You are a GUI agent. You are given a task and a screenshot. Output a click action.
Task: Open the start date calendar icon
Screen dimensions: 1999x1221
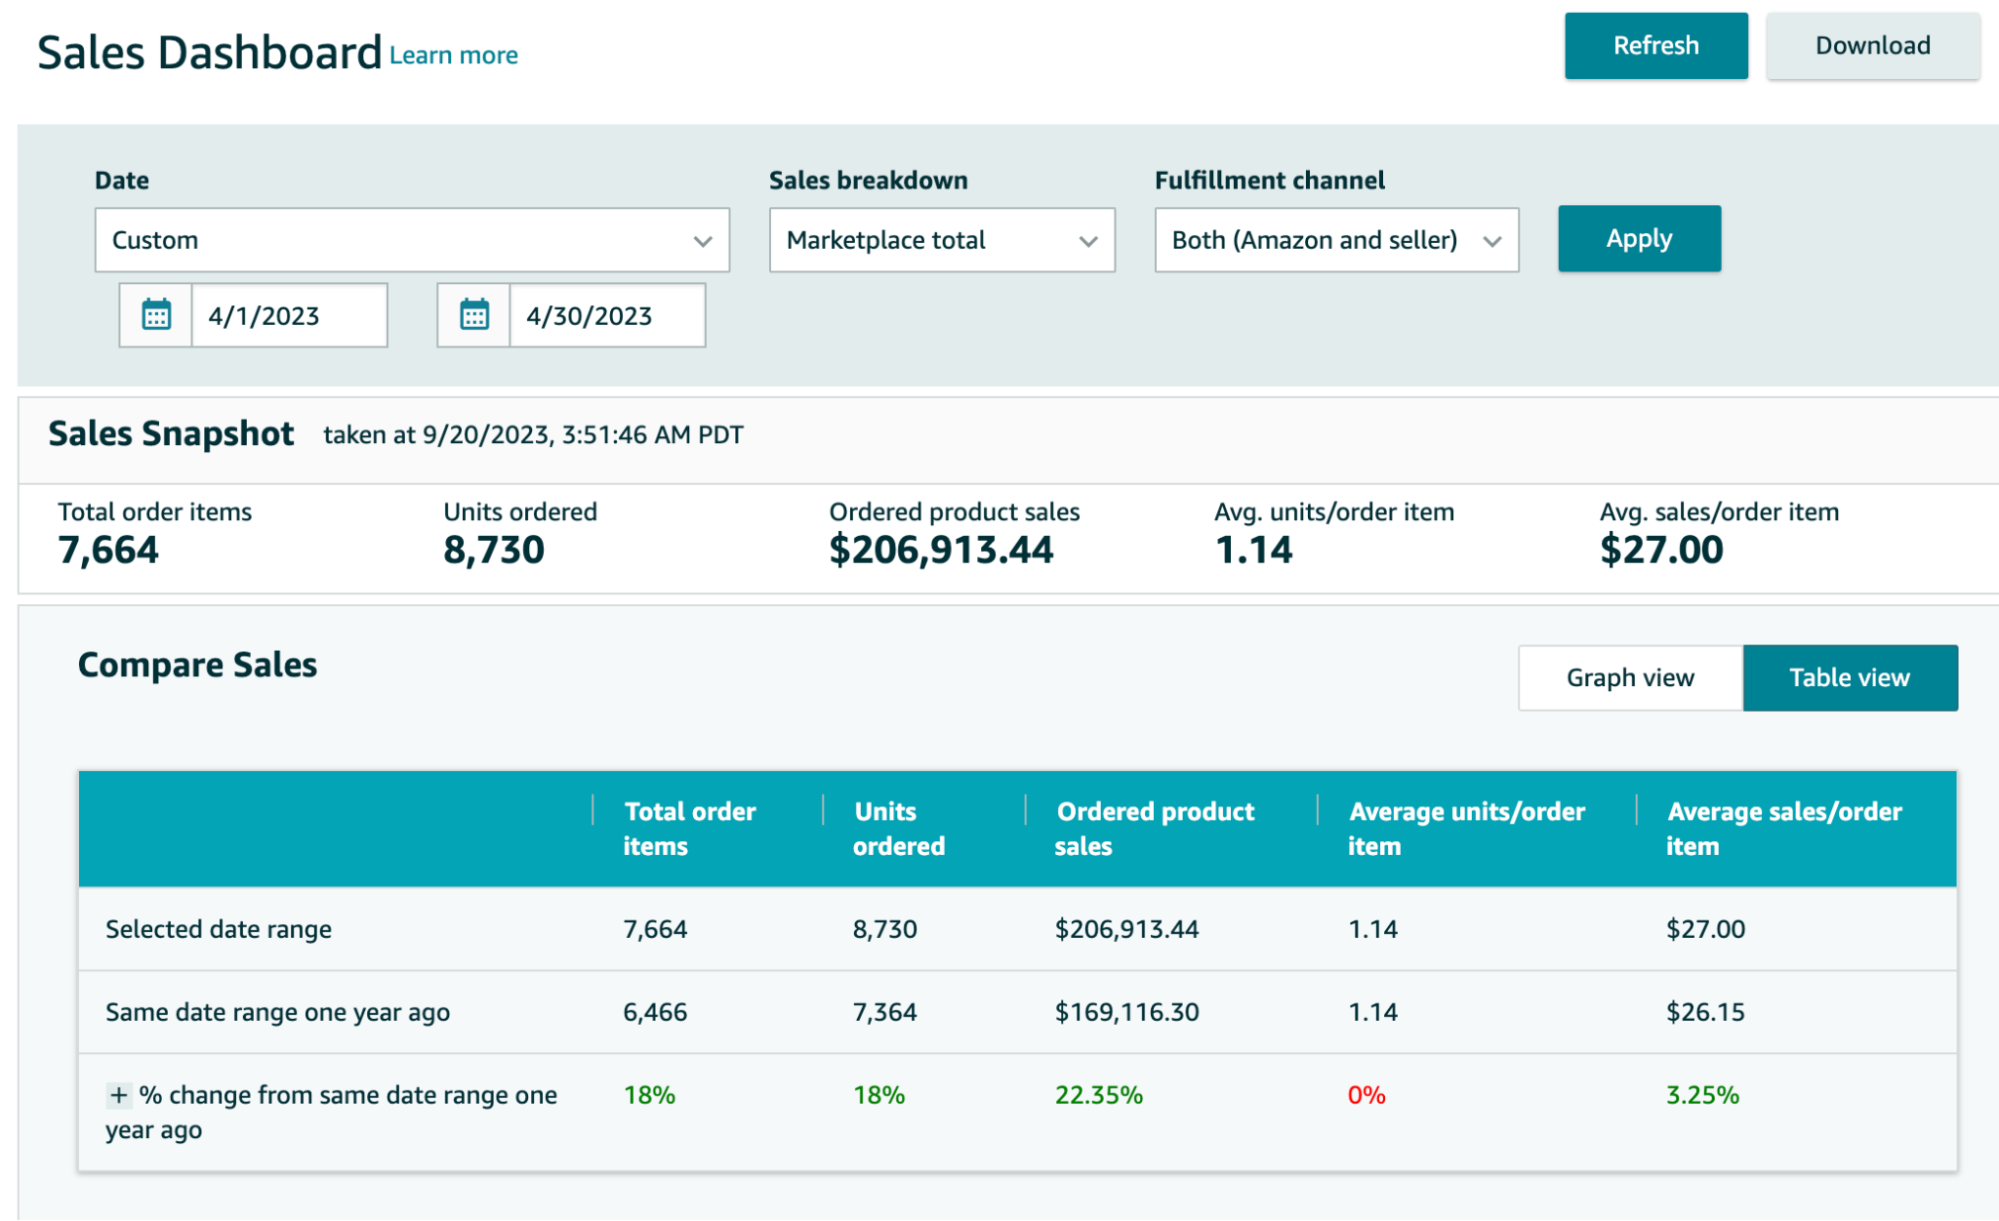coord(156,315)
